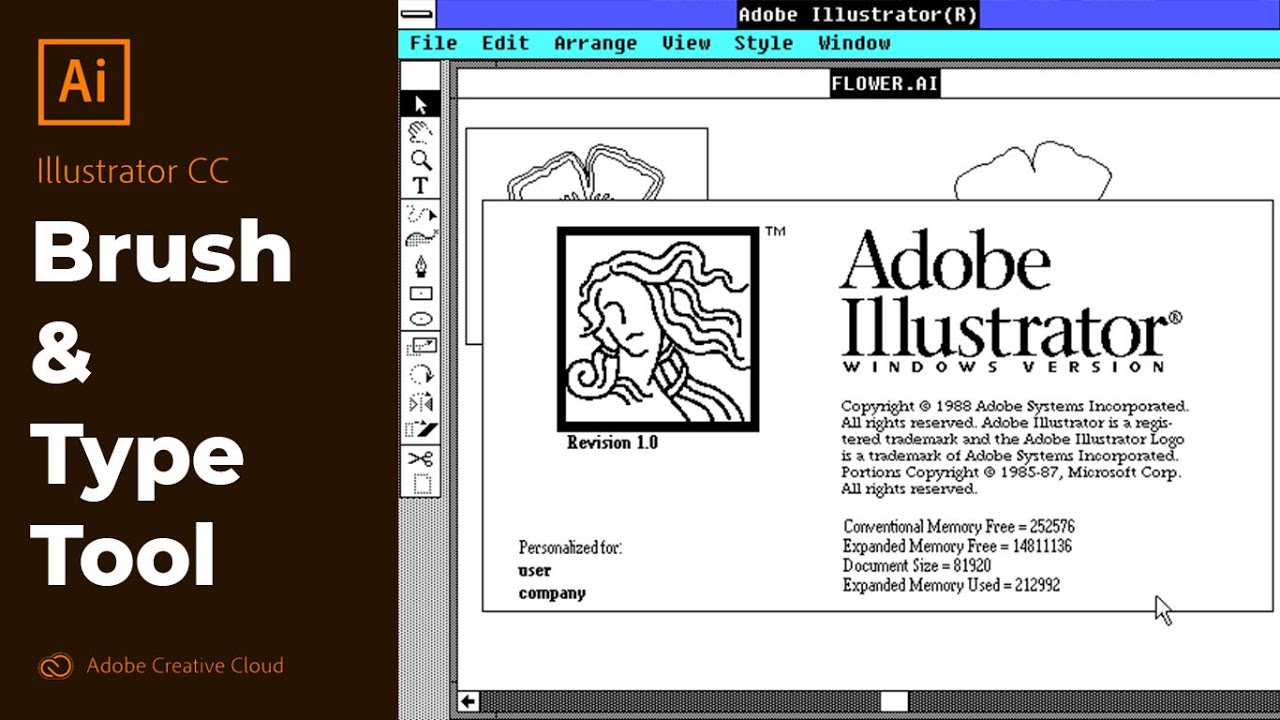The image size is (1280, 720).
Task: Click the Adobe Creative Cloud text
Action: pos(185,666)
